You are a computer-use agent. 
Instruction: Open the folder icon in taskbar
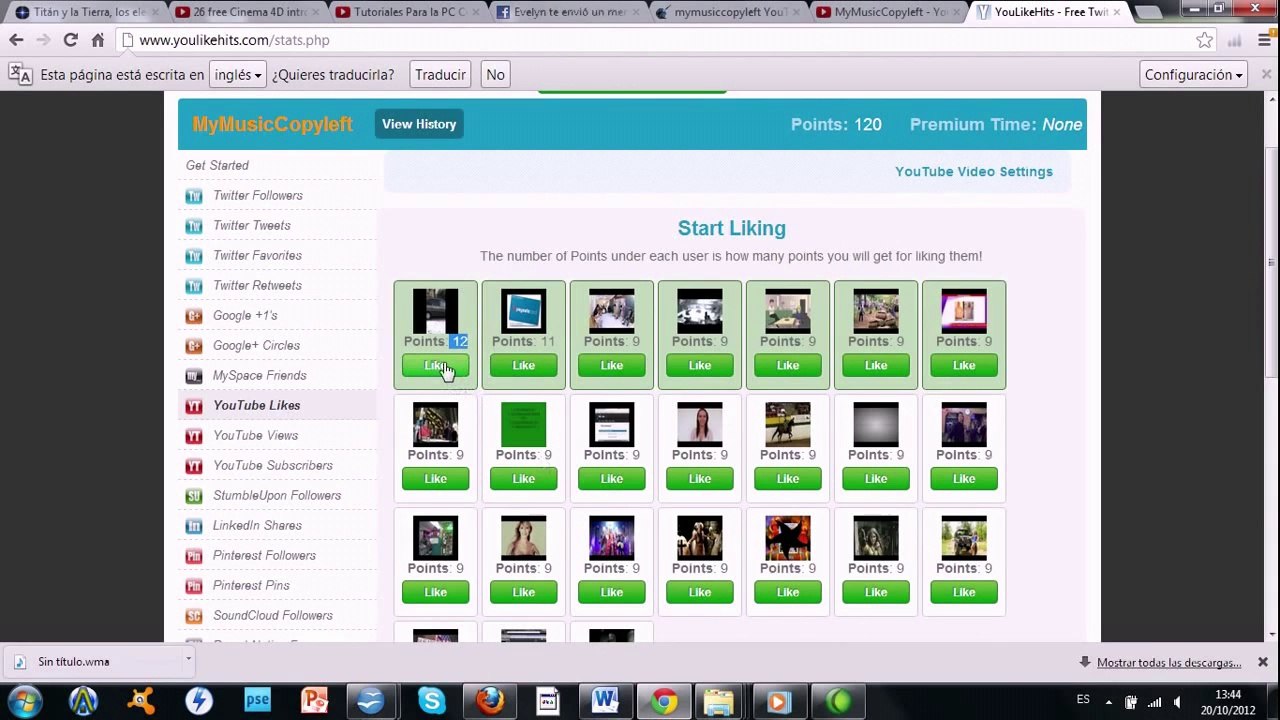(x=718, y=701)
